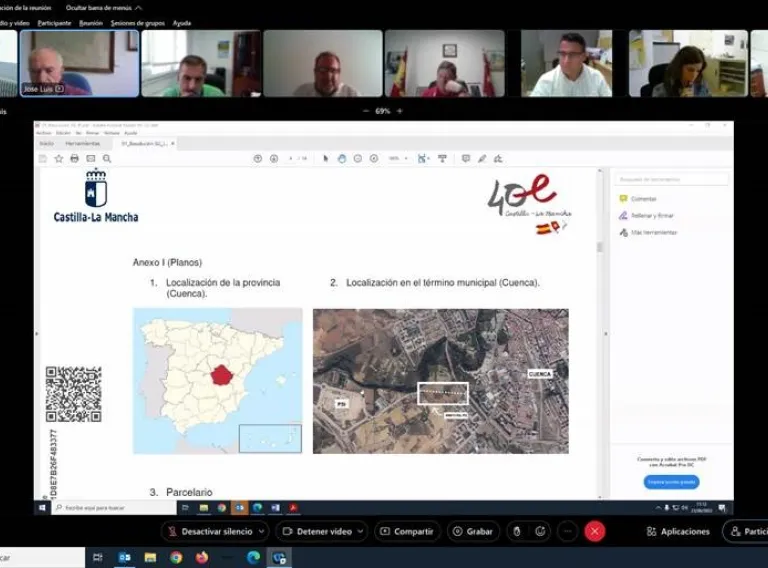The image size is (768, 568).
Task: Expand audio options arrow beside Desactivar silencio
Action: pyautogui.click(x=262, y=531)
